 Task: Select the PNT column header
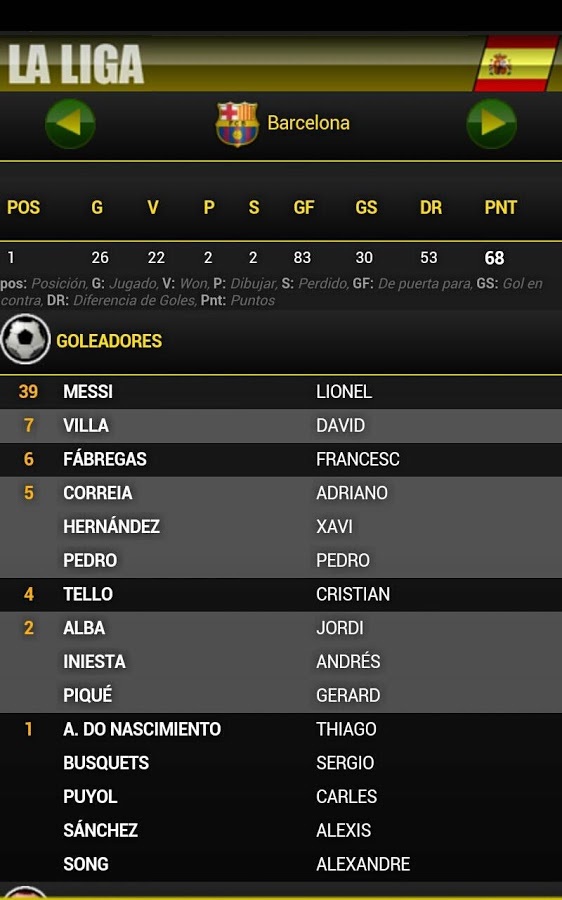pyautogui.click(x=501, y=207)
